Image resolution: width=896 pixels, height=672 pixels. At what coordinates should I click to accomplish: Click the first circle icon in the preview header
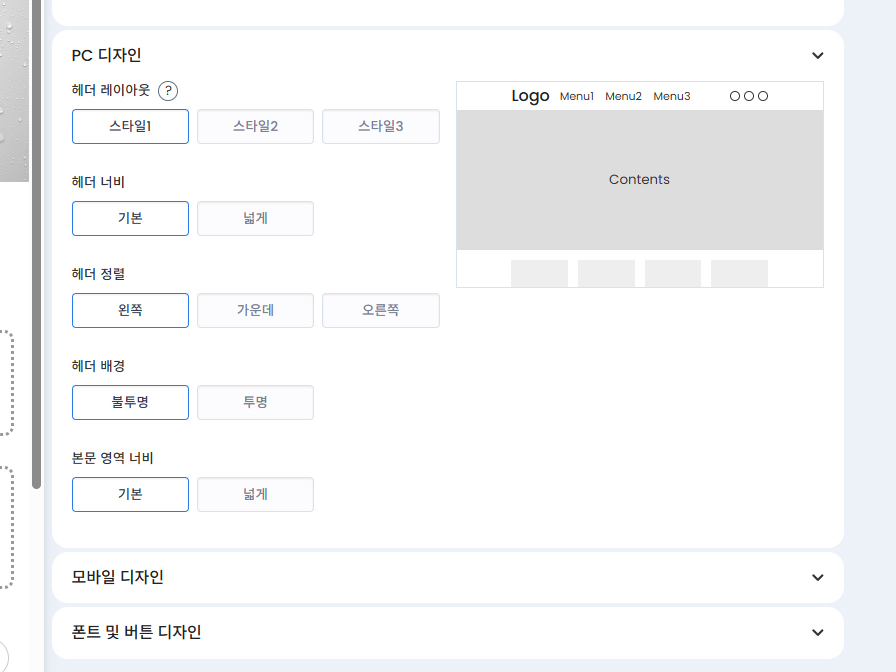point(735,96)
